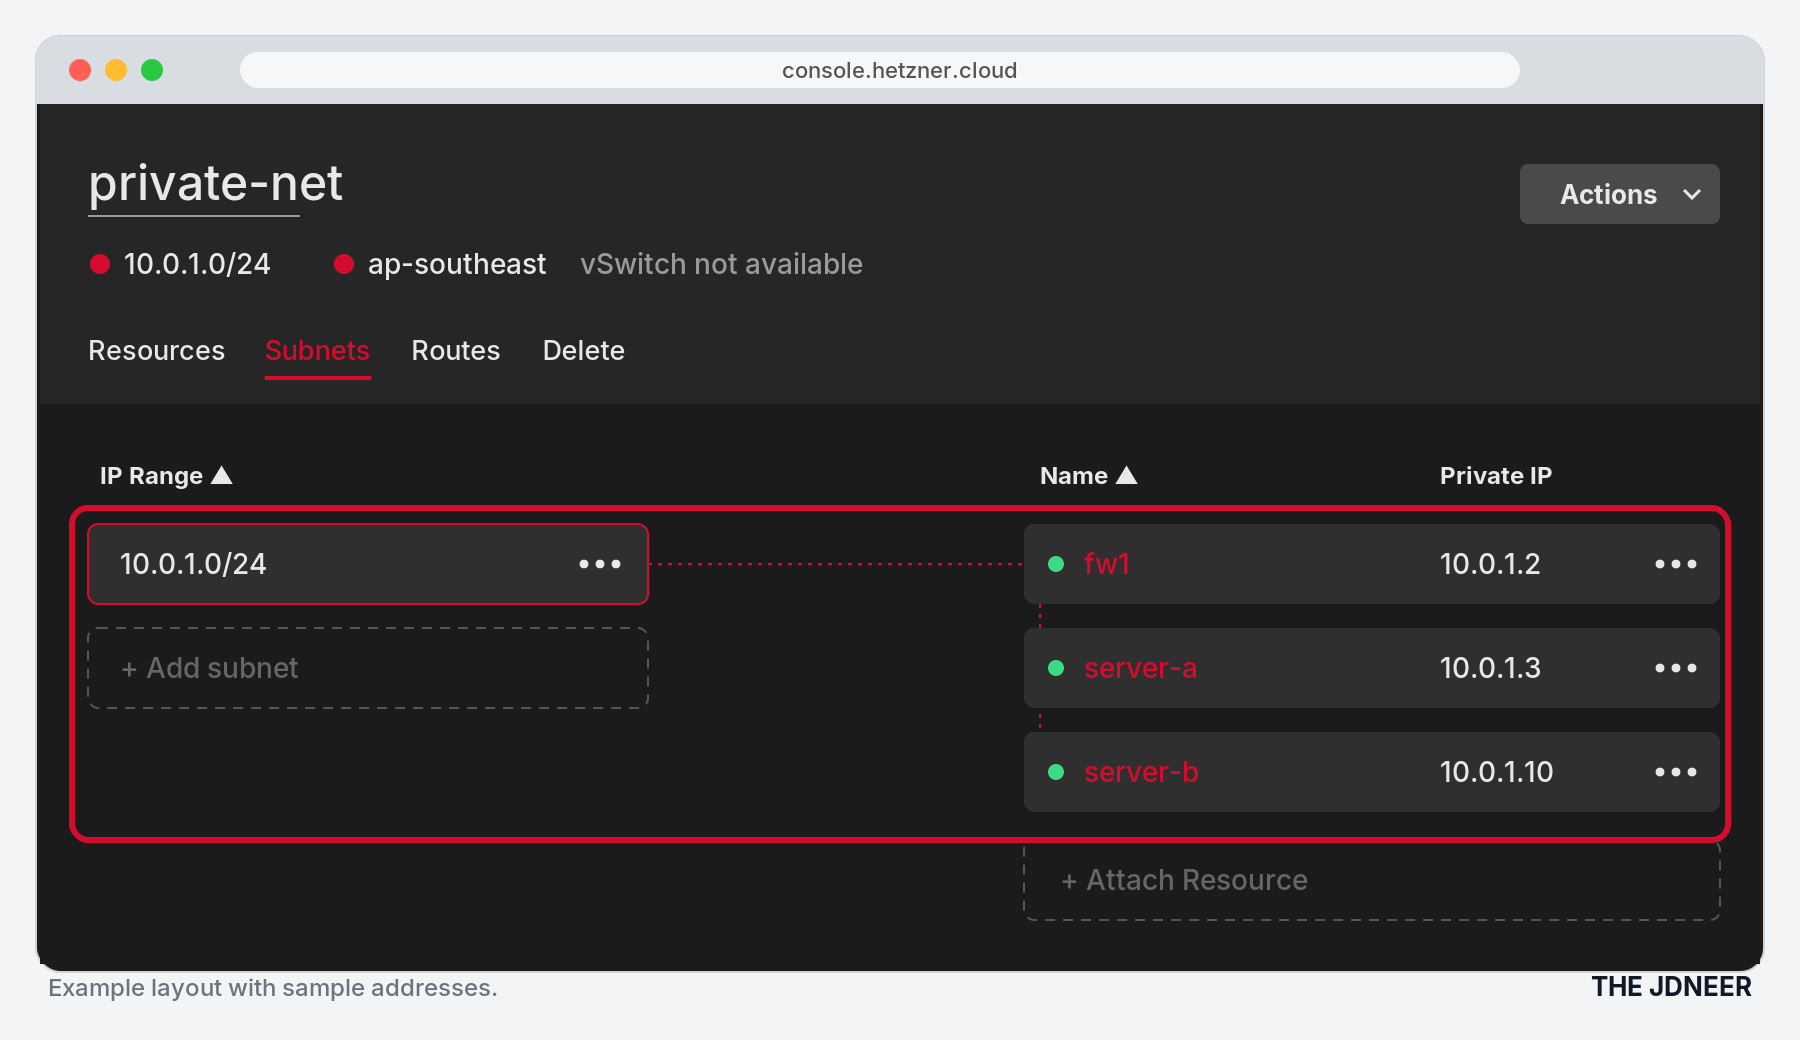Click the yellow minimize window button
Image resolution: width=1800 pixels, height=1040 pixels.
116,70
